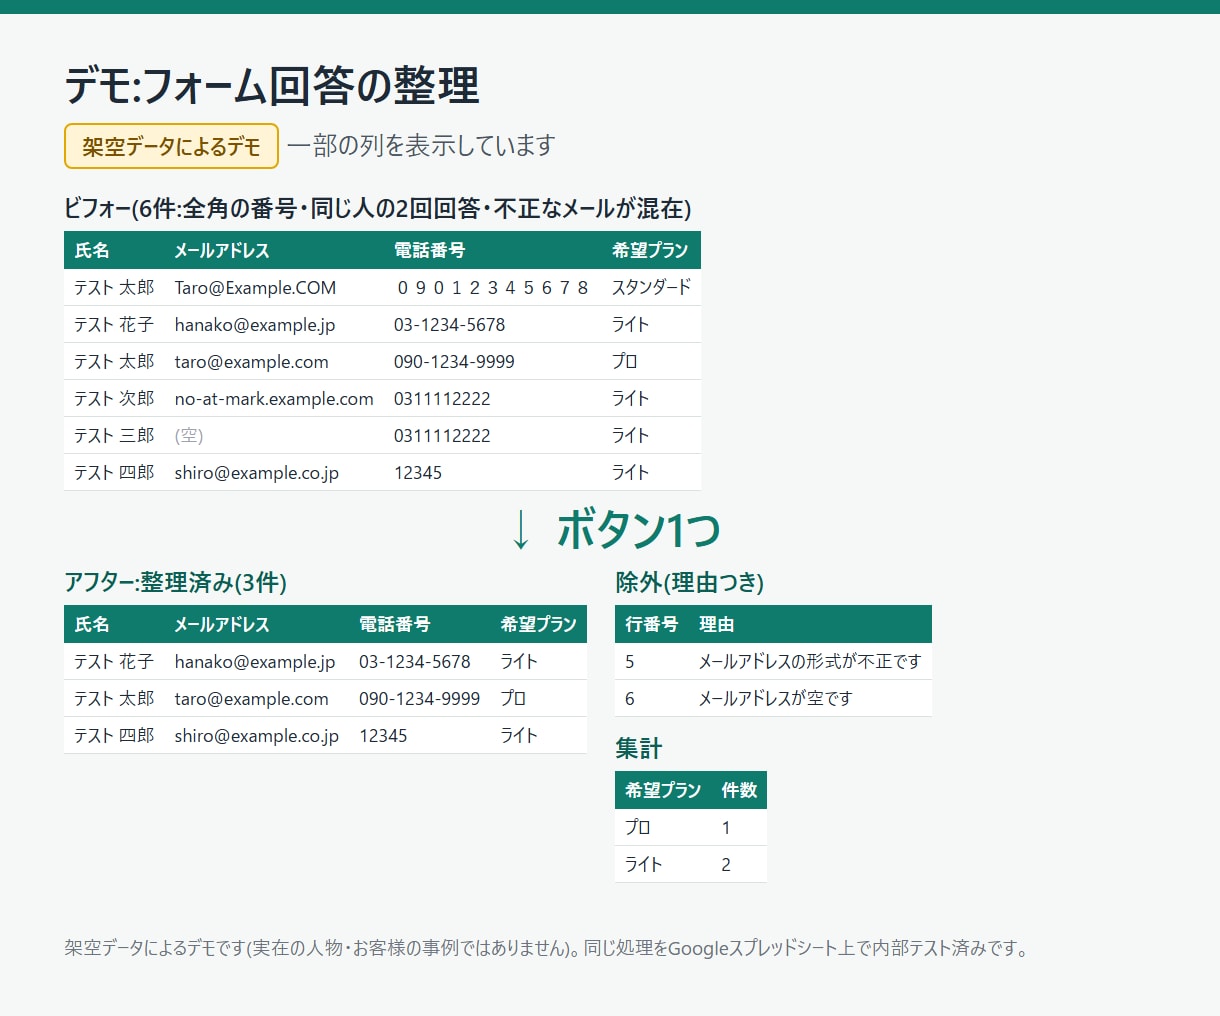Viewport: 1220px width, 1016px height.
Task: Click テスト 四郎 in the ビフォー table
Action: pos(114,472)
